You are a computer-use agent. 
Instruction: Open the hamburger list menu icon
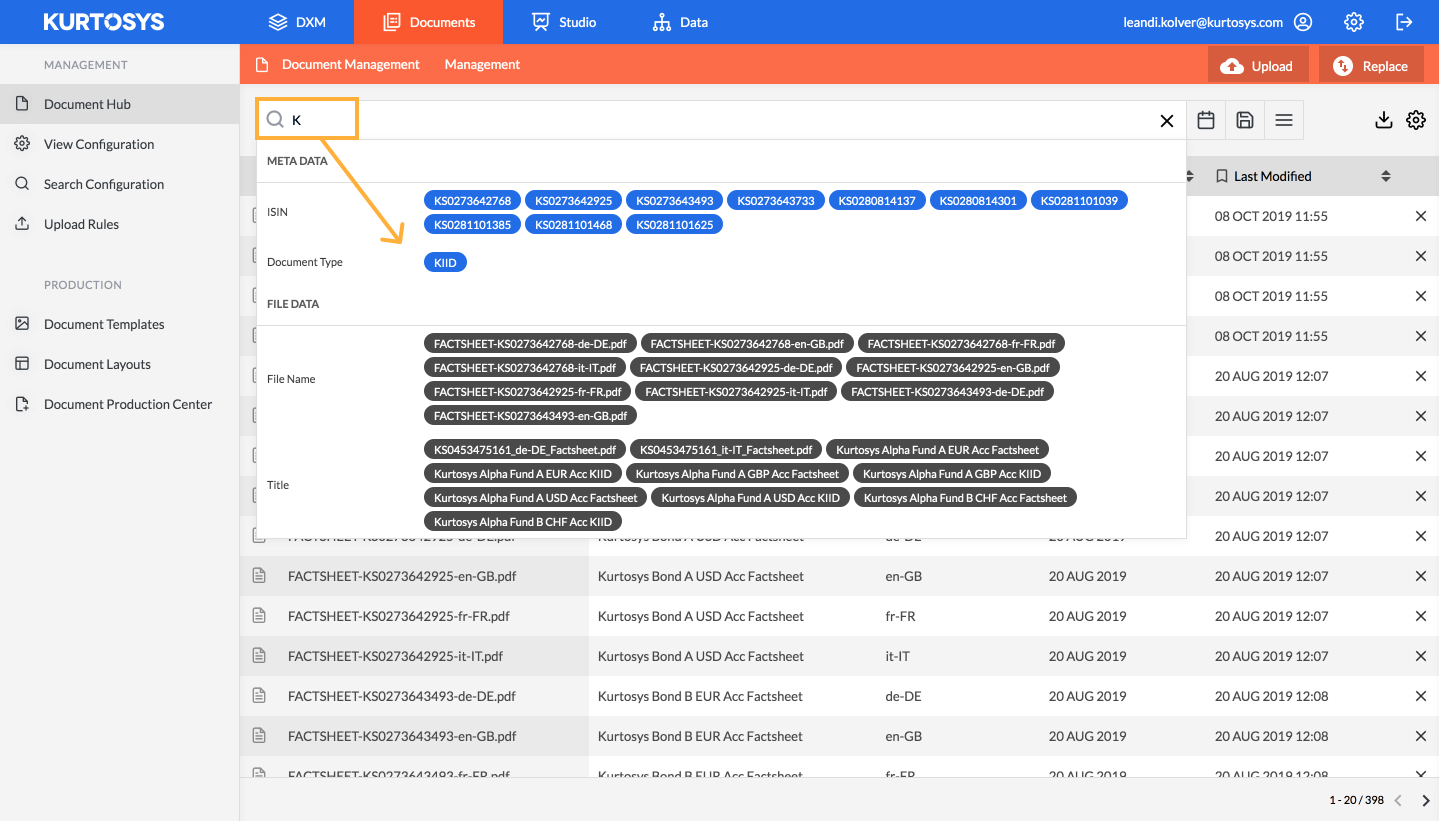click(1284, 120)
